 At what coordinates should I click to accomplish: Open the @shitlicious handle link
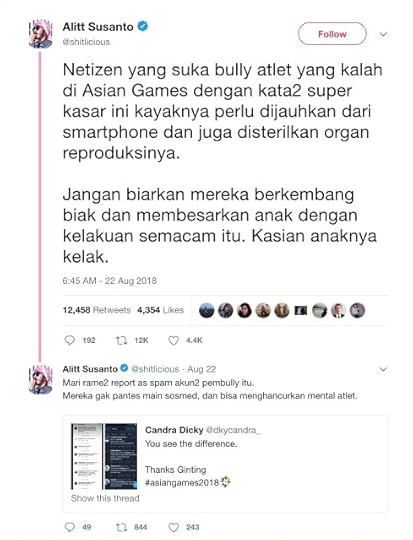(86, 42)
